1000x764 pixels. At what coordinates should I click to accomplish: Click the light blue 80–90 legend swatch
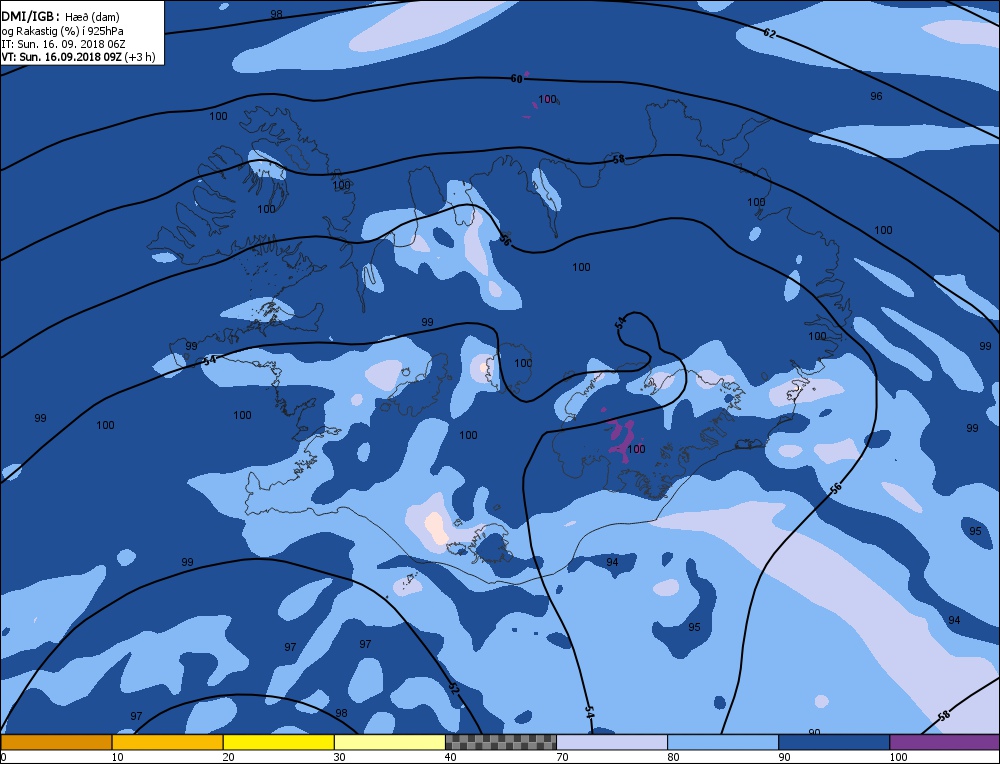pyautogui.click(x=723, y=742)
